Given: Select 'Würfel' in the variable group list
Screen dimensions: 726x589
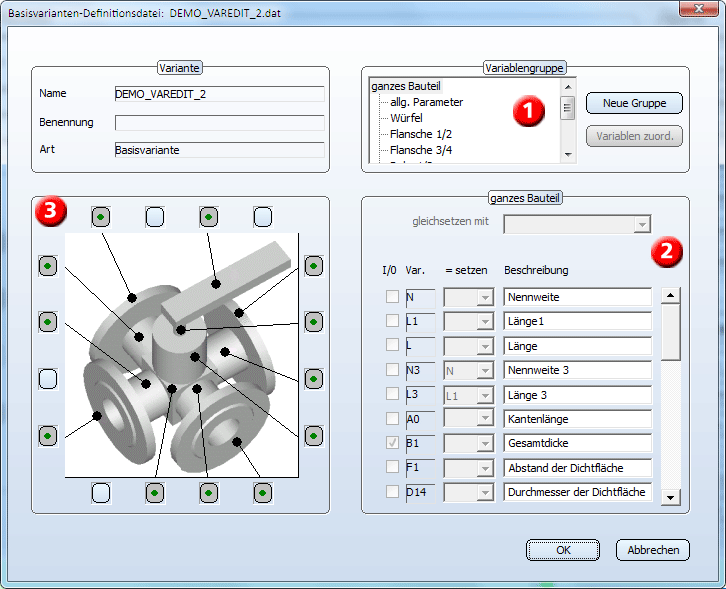Looking at the screenshot, I should 406,118.
